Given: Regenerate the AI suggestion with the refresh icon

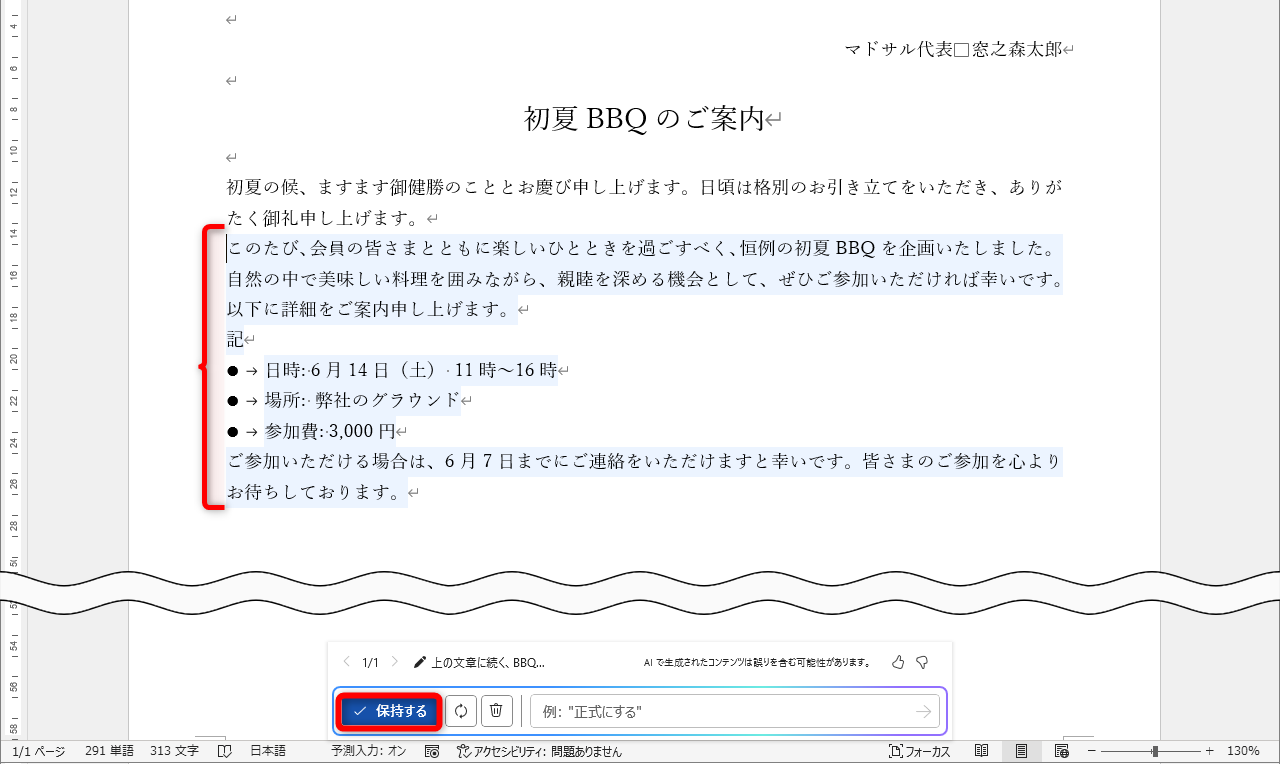Looking at the screenshot, I should click(x=460, y=711).
